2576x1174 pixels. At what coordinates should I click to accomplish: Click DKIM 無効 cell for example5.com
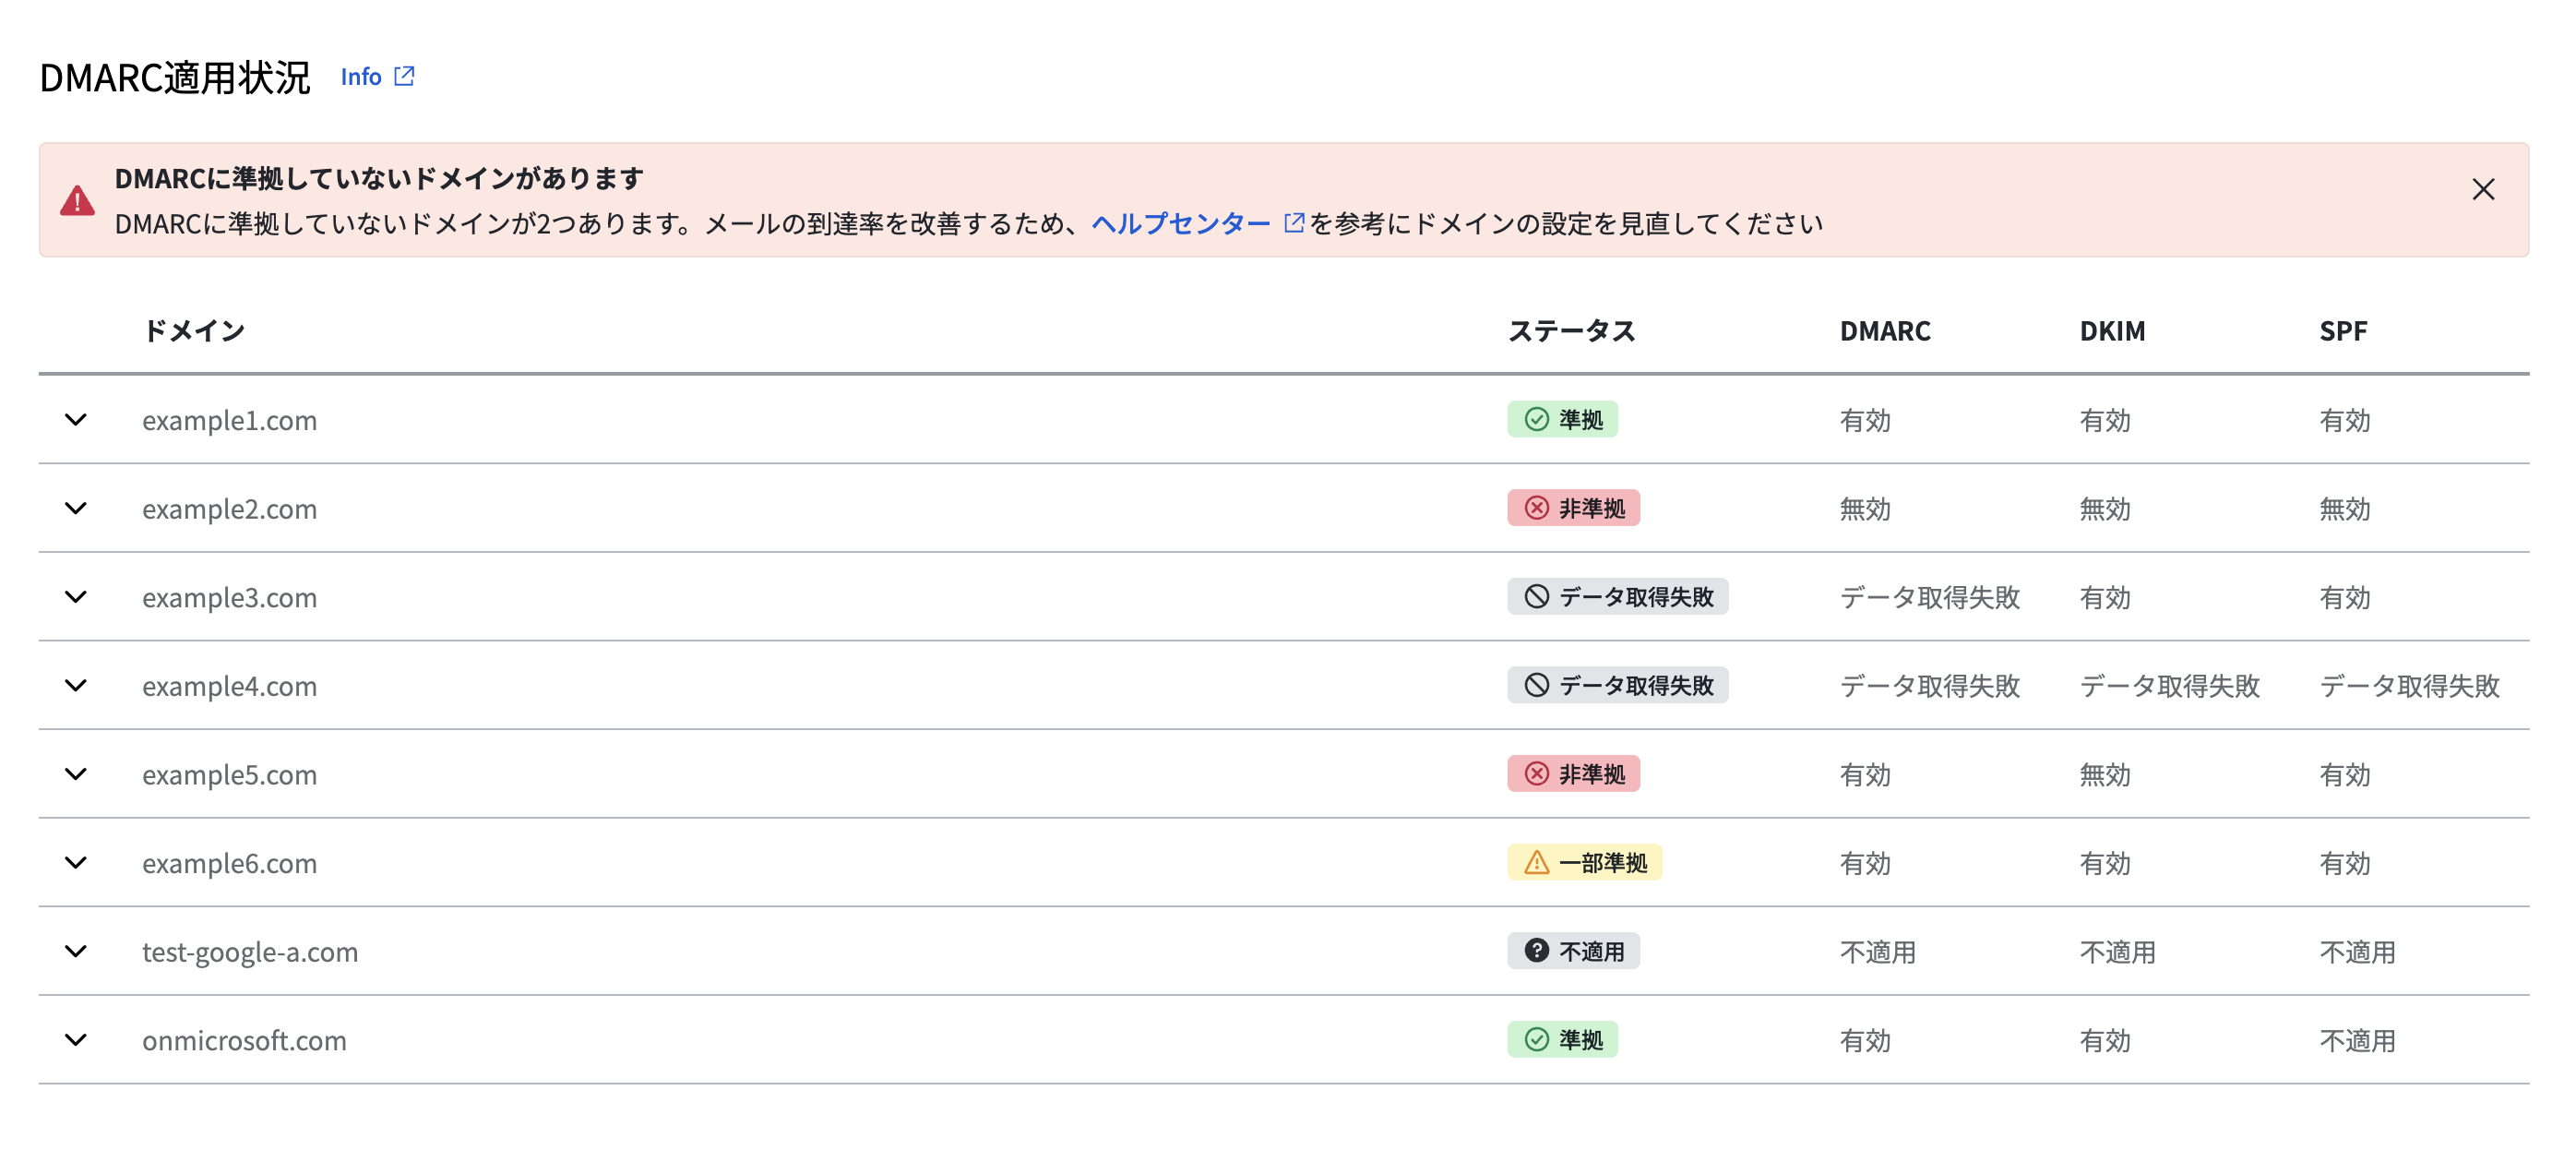[x=2105, y=775]
